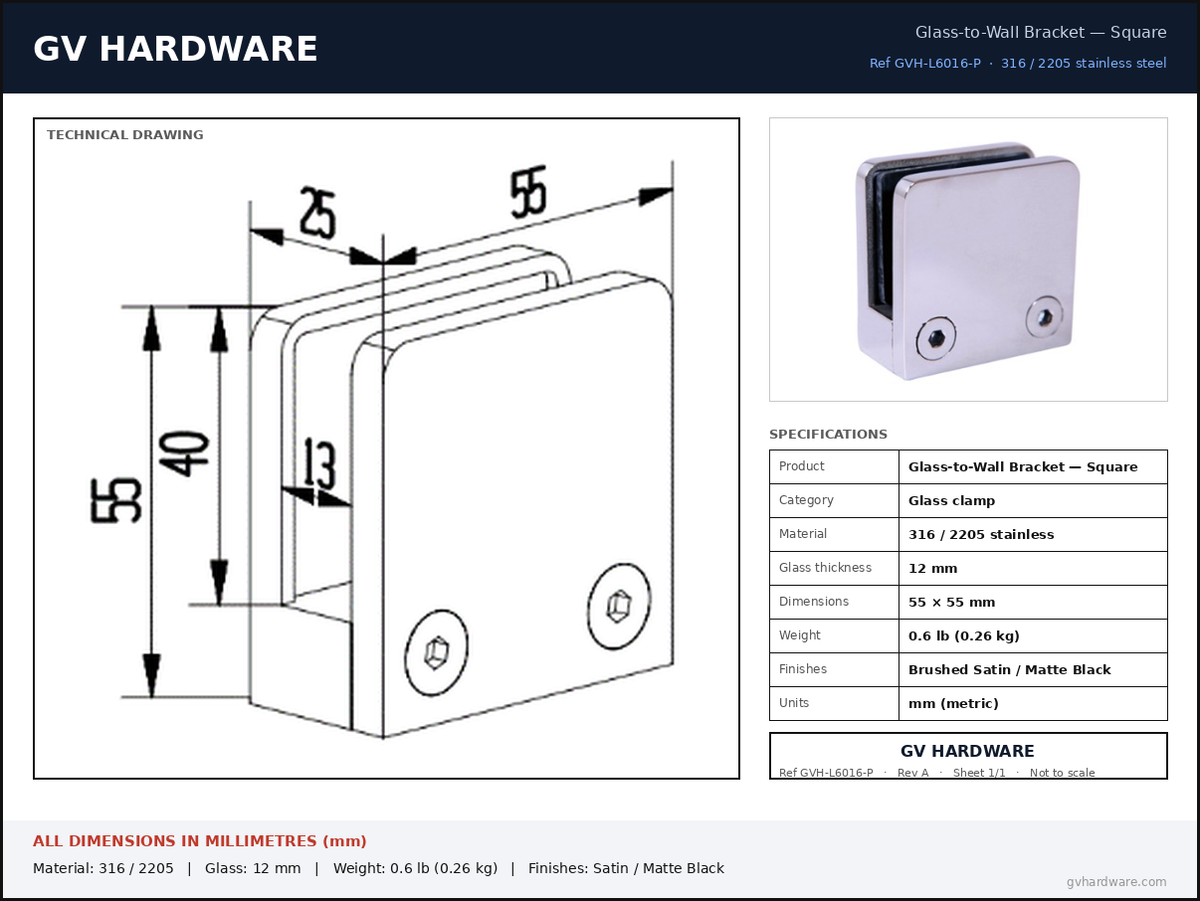Screen dimensions: 1200x901
Task: Click the vertical 55 overall height dimension
Action: pyautogui.click(x=116, y=500)
